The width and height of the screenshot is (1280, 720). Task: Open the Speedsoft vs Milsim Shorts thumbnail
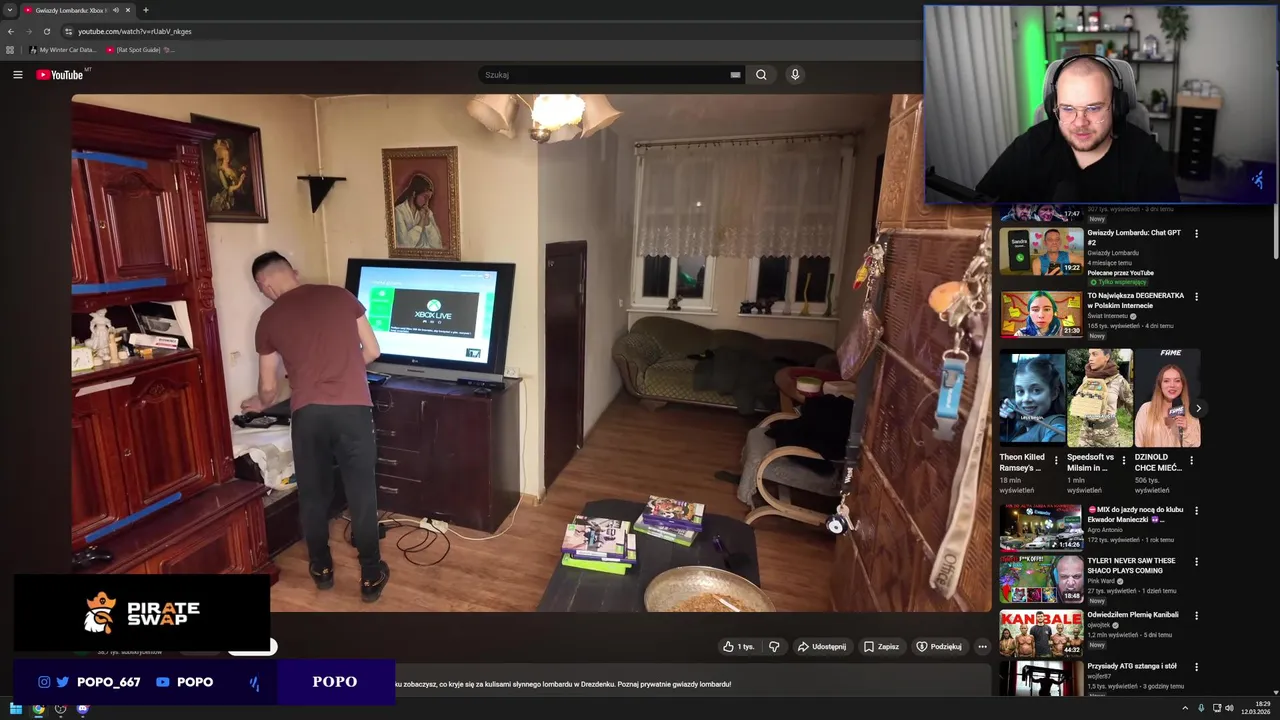click(1100, 397)
